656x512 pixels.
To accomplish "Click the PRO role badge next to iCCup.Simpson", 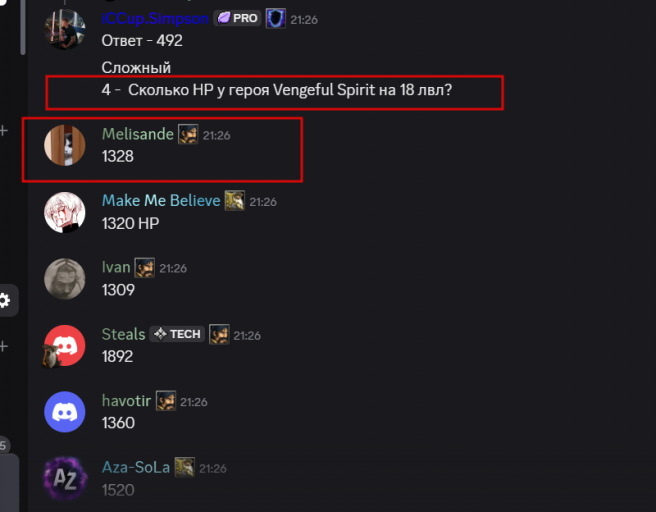I will tap(237, 18).
